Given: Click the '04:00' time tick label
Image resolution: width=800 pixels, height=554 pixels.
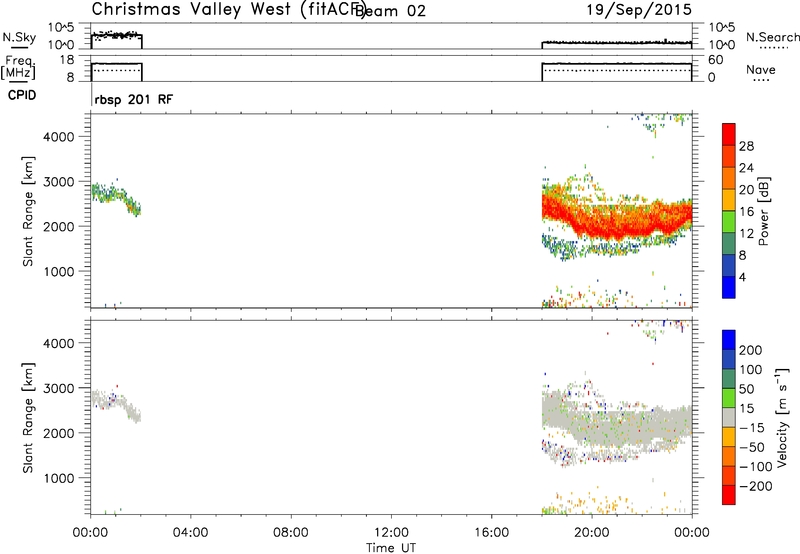Looking at the screenshot, I should [190, 533].
